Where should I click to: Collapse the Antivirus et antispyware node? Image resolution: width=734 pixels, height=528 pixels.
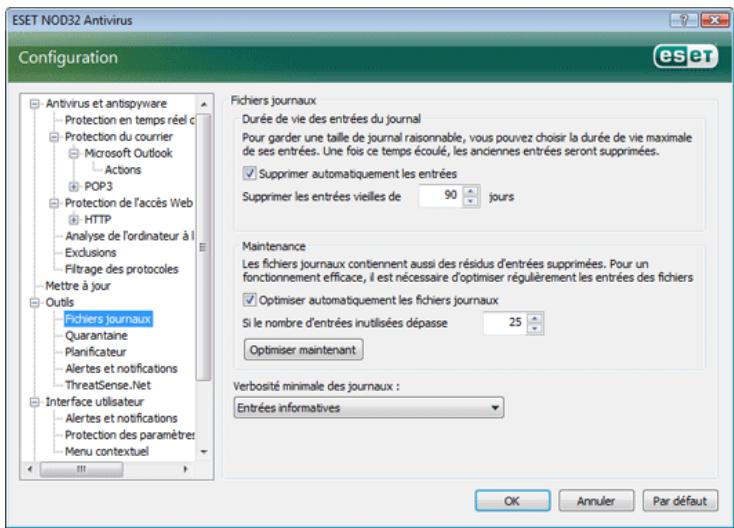coord(34,104)
